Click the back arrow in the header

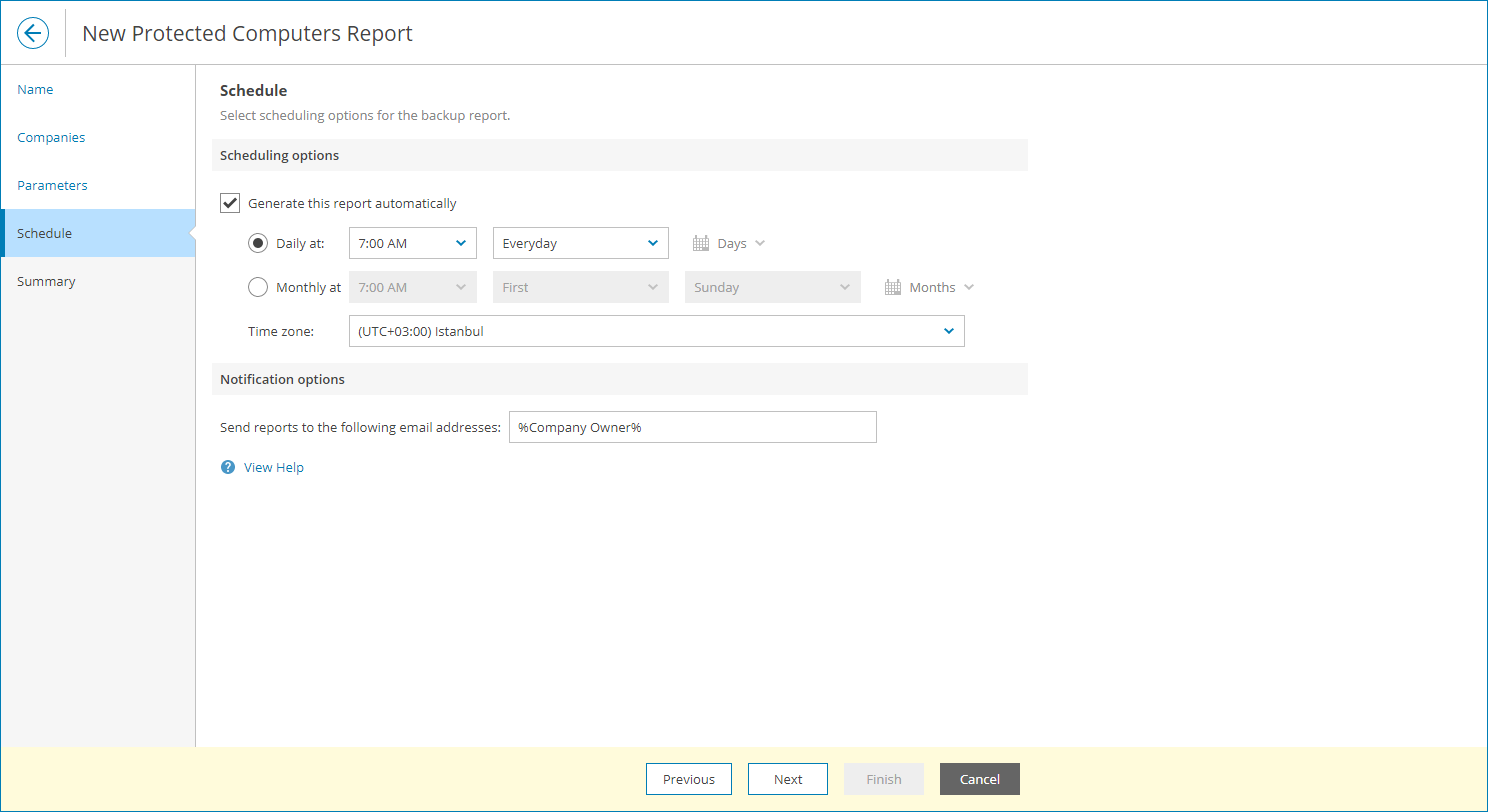(33, 32)
